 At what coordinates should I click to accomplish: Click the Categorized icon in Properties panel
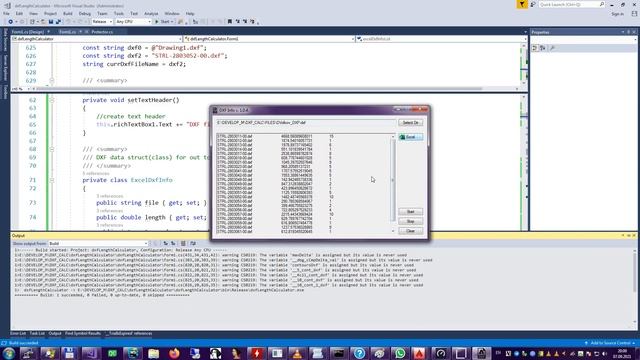click(x=535, y=48)
